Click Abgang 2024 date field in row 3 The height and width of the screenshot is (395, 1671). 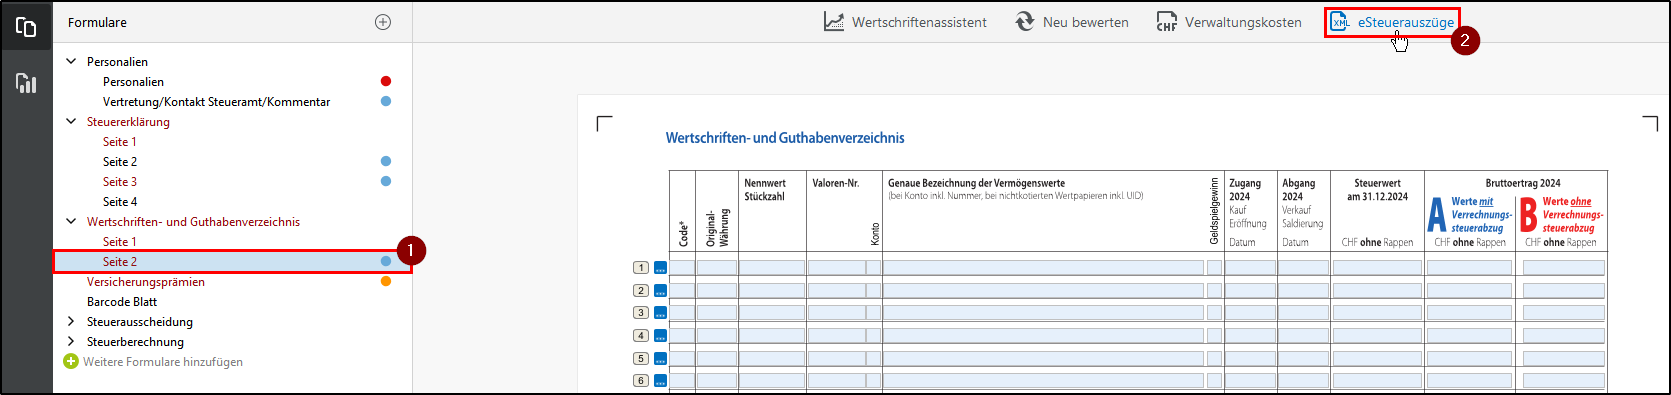point(1304,313)
